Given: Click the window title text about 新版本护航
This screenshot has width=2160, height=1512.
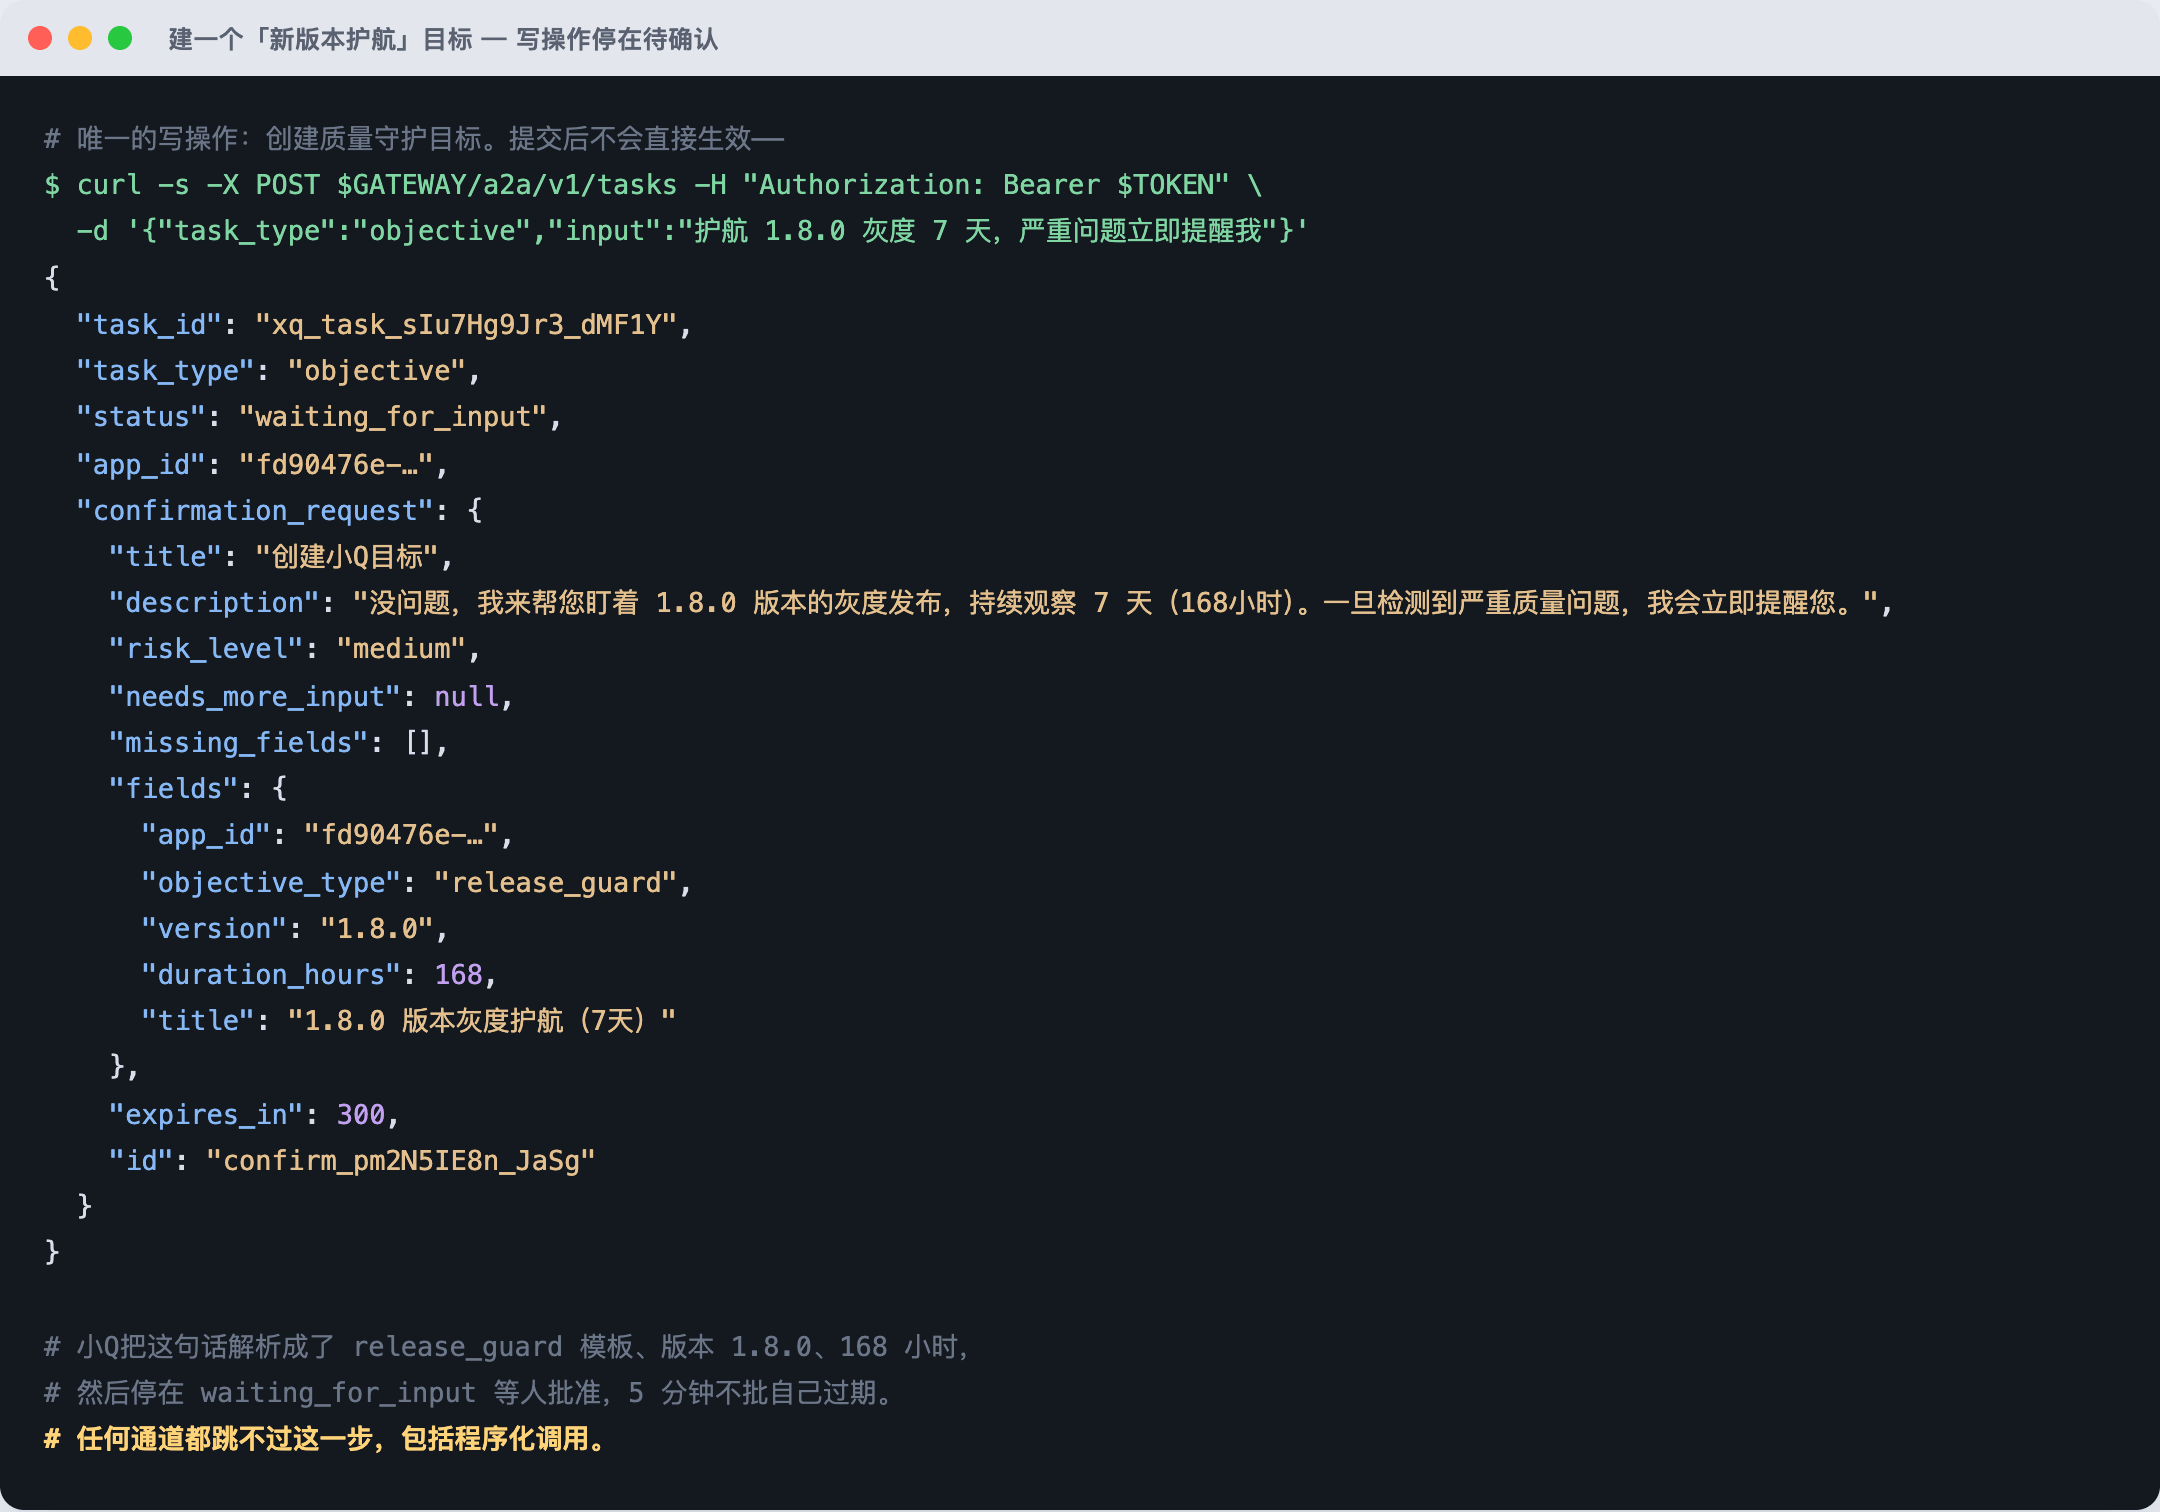Looking at the screenshot, I should click(x=443, y=39).
